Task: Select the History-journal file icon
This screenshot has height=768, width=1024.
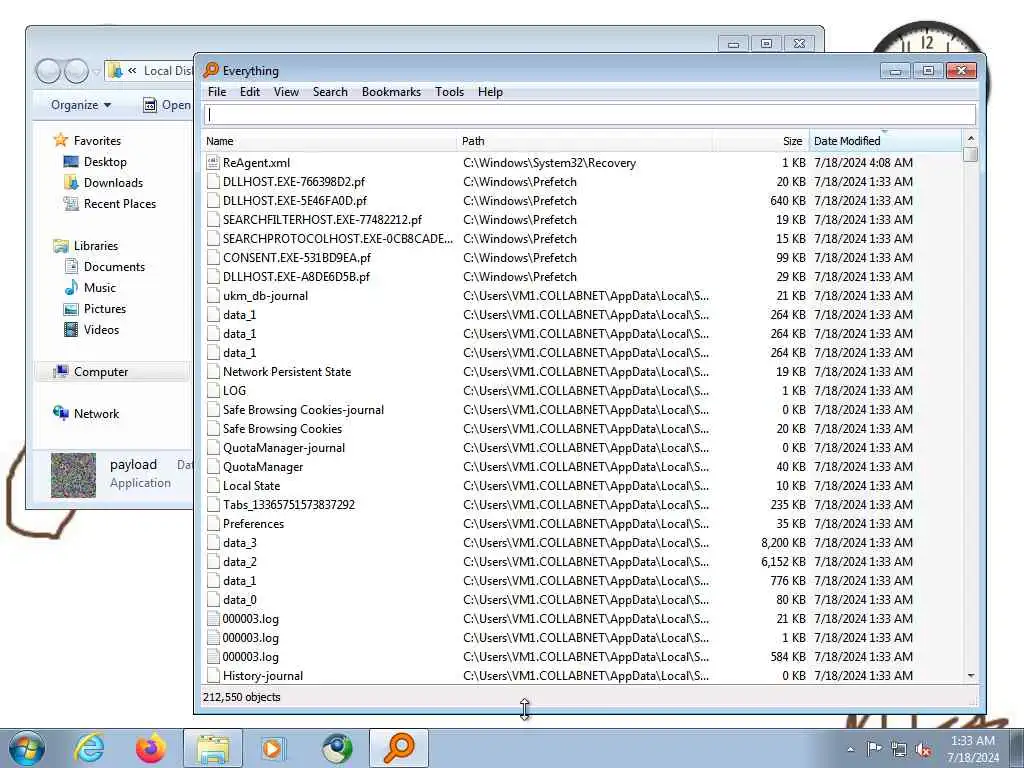Action: [213, 675]
